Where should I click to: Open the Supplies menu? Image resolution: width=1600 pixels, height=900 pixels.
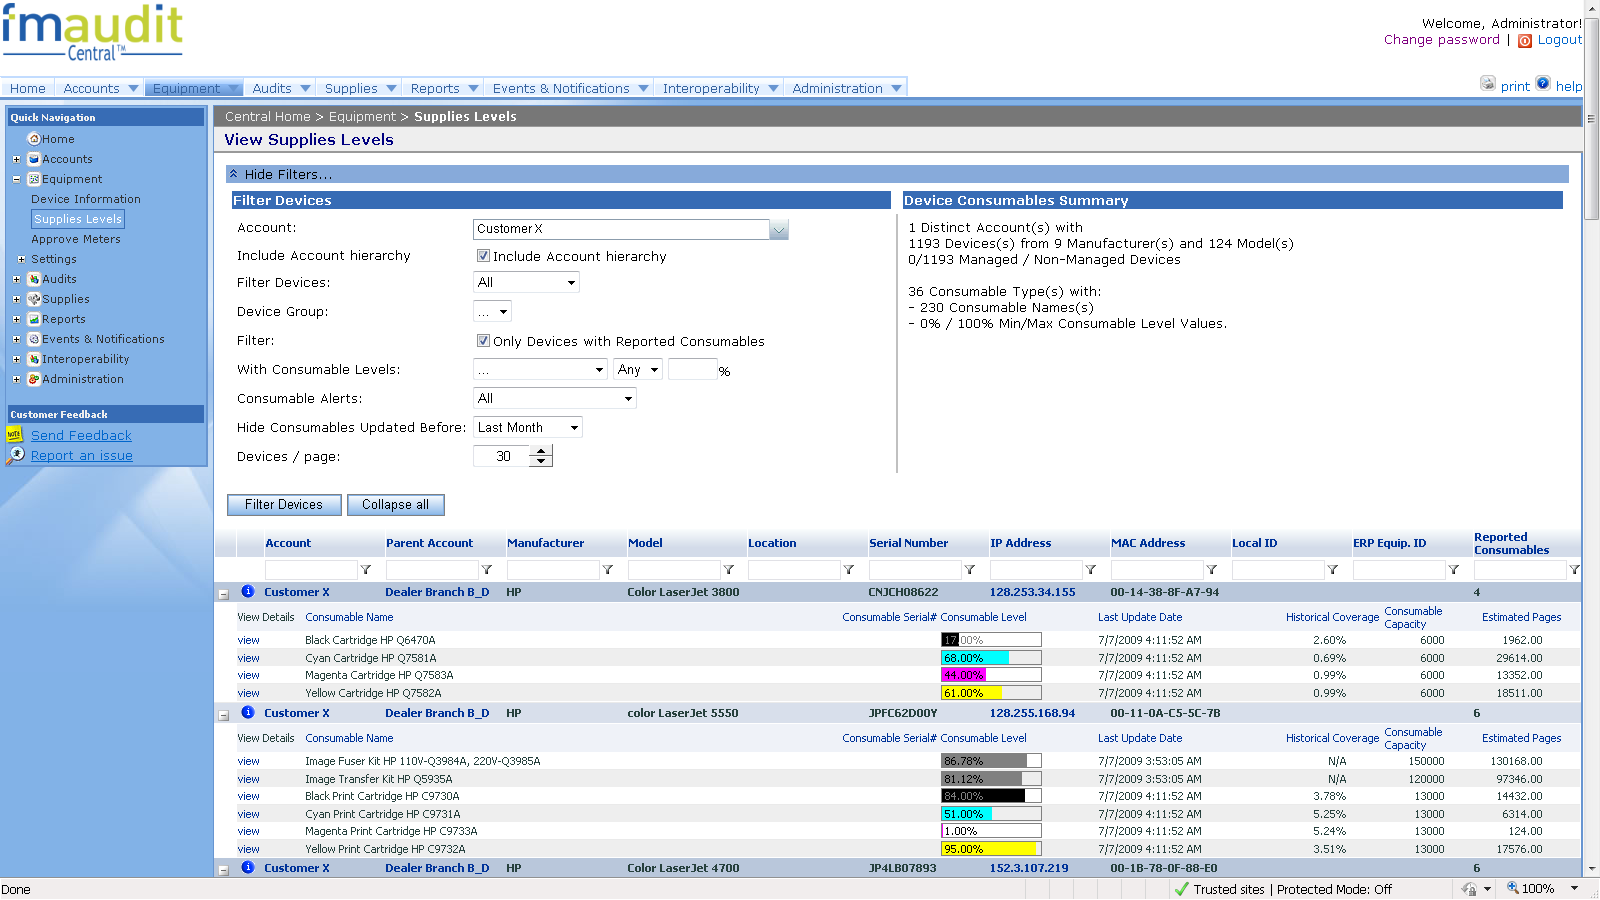pos(360,88)
